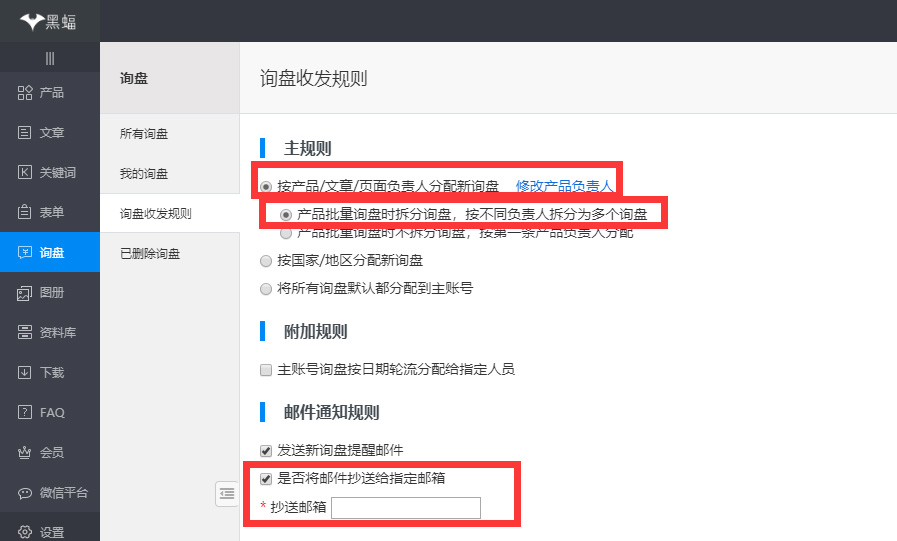Screen dimensions: 897x541
Task: Select the 关键词 sidebar icon
Action: [x=25, y=173]
